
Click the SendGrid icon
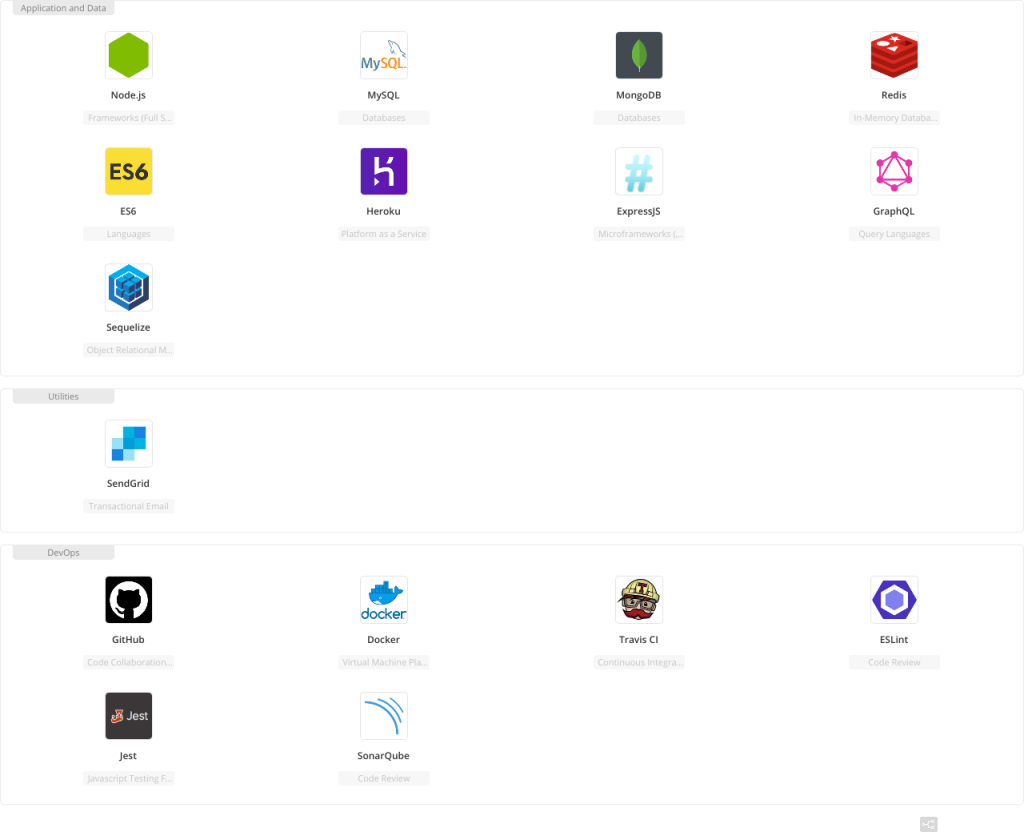[x=128, y=443]
